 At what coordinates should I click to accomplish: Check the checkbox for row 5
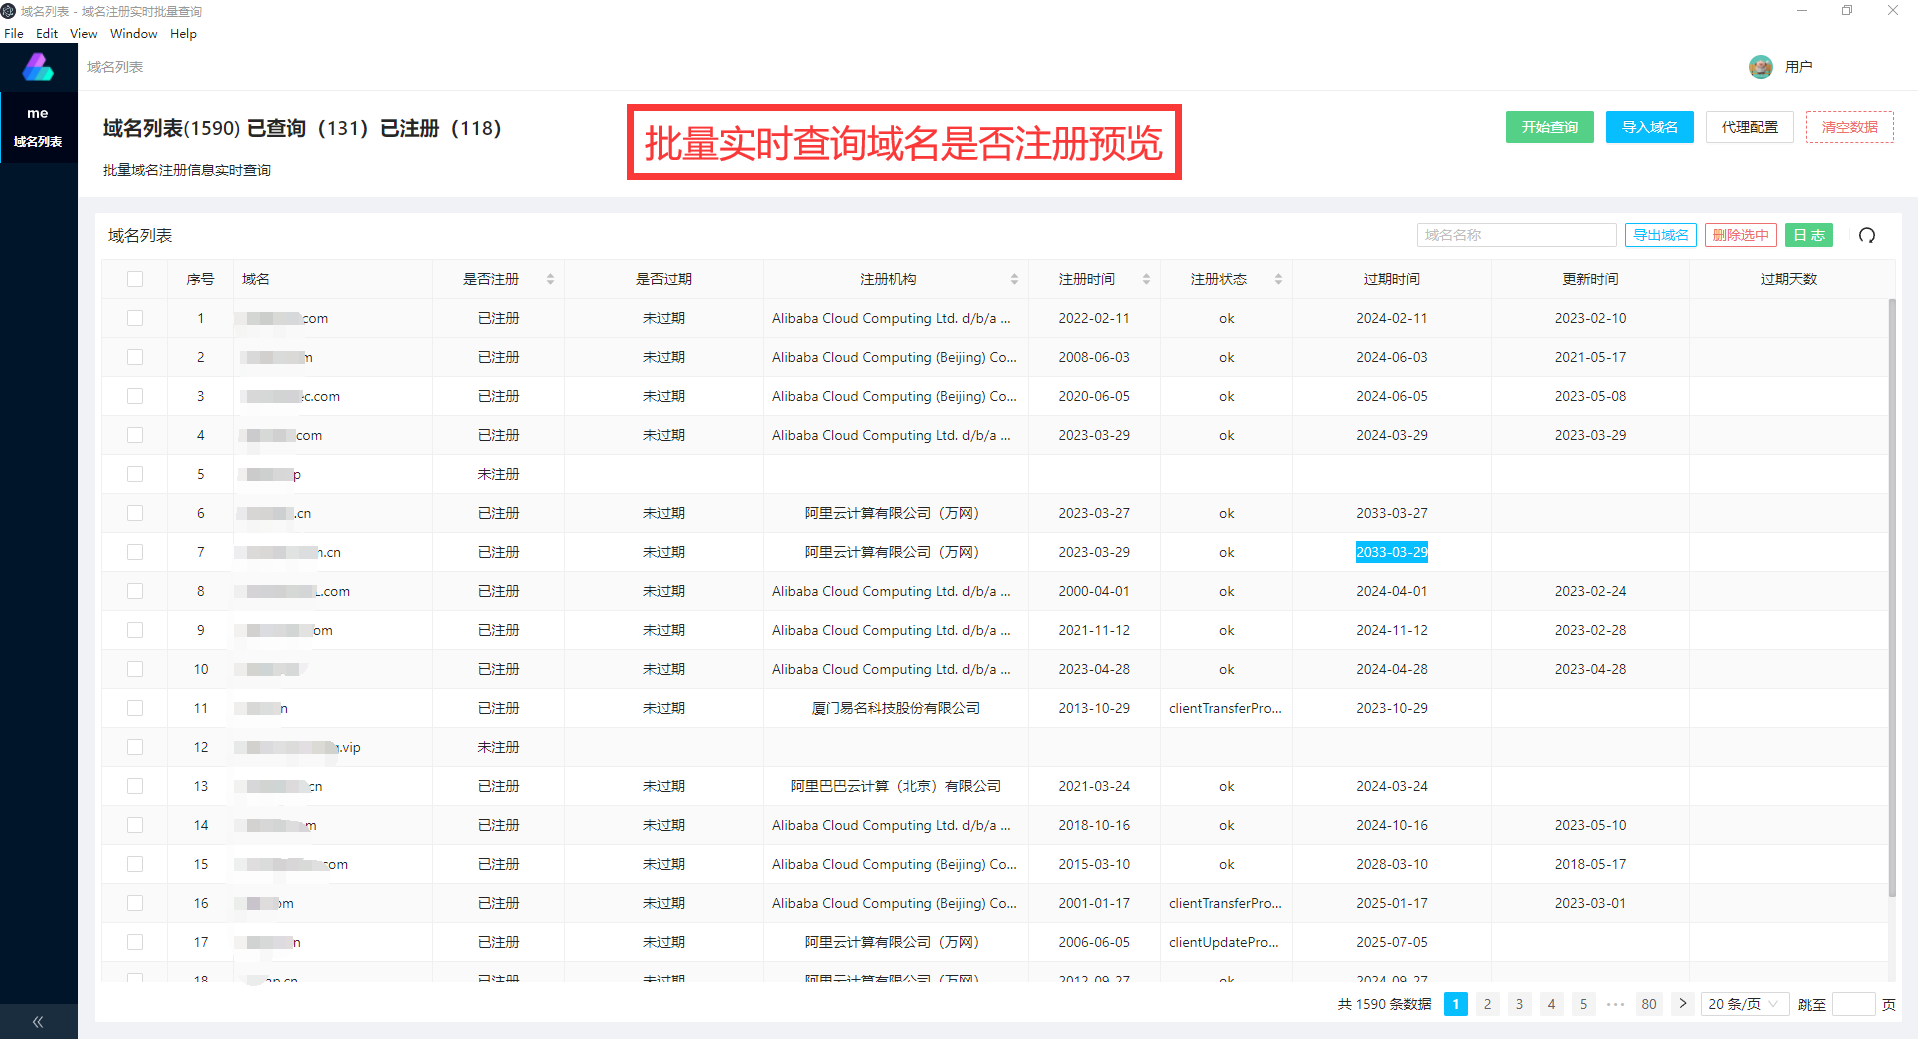pos(135,474)
